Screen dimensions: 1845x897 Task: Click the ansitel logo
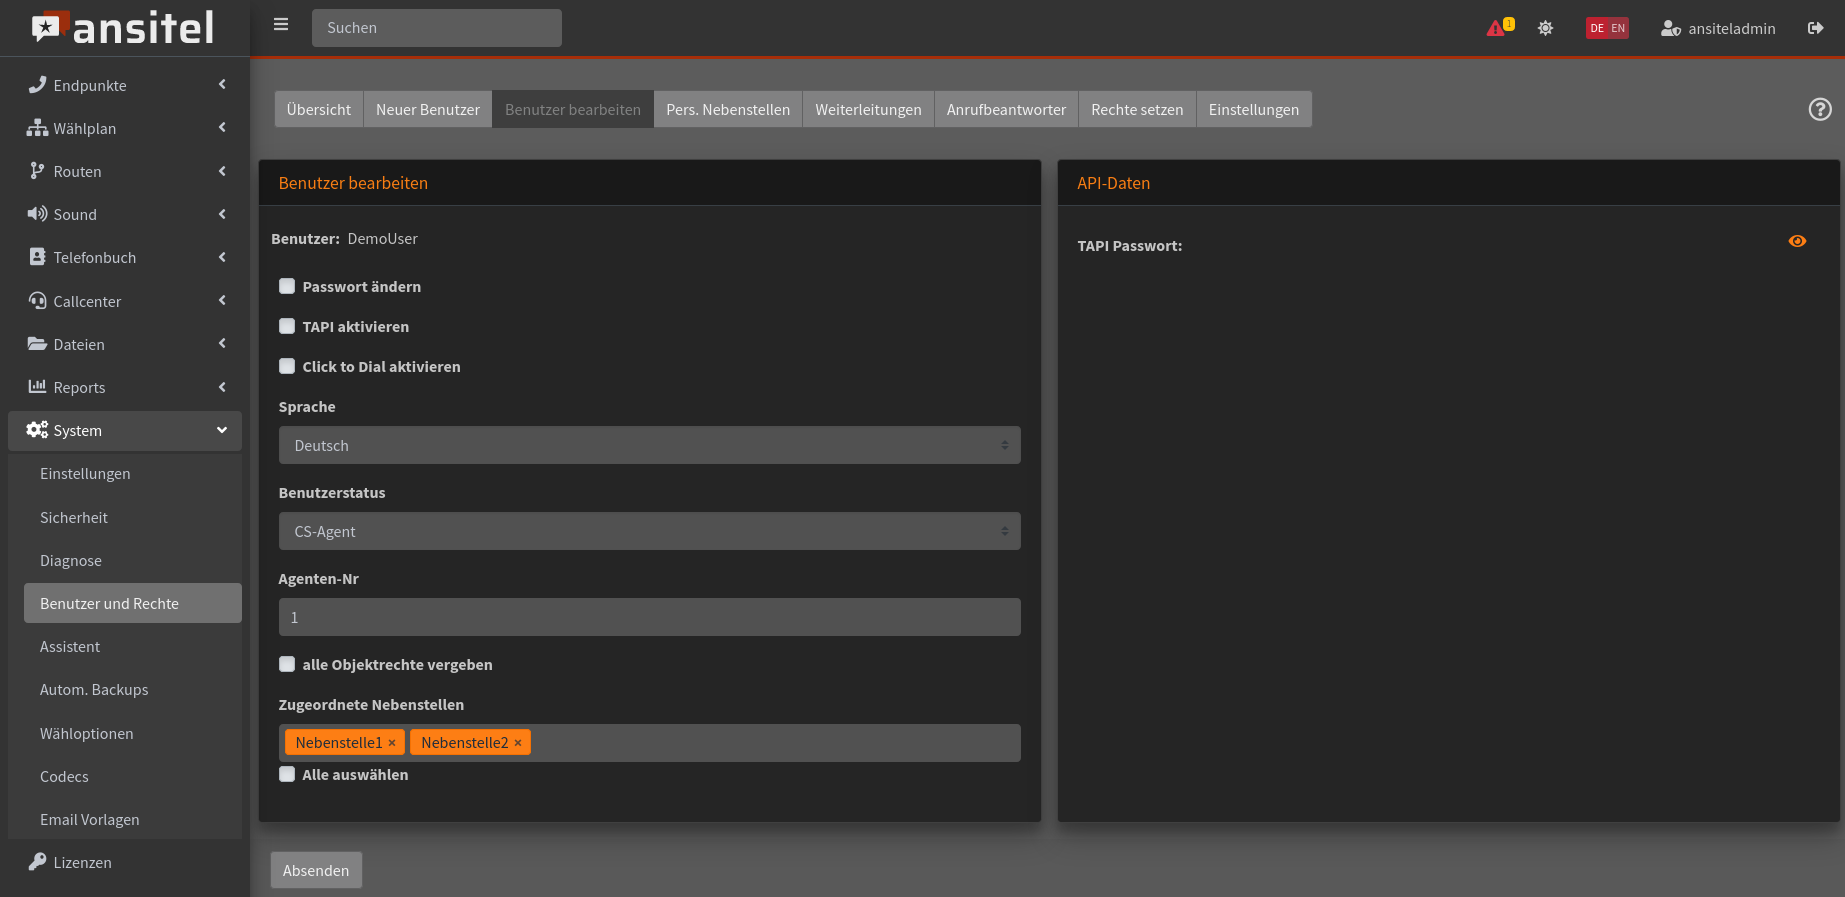[x=124, y=28]
